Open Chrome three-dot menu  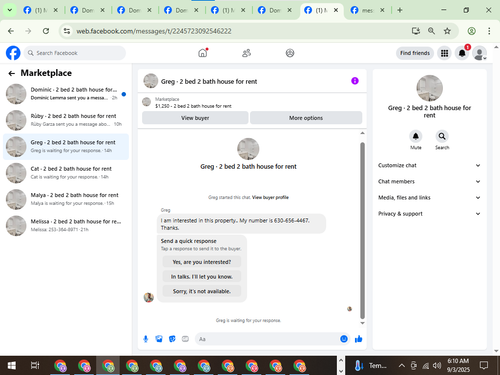489,31
